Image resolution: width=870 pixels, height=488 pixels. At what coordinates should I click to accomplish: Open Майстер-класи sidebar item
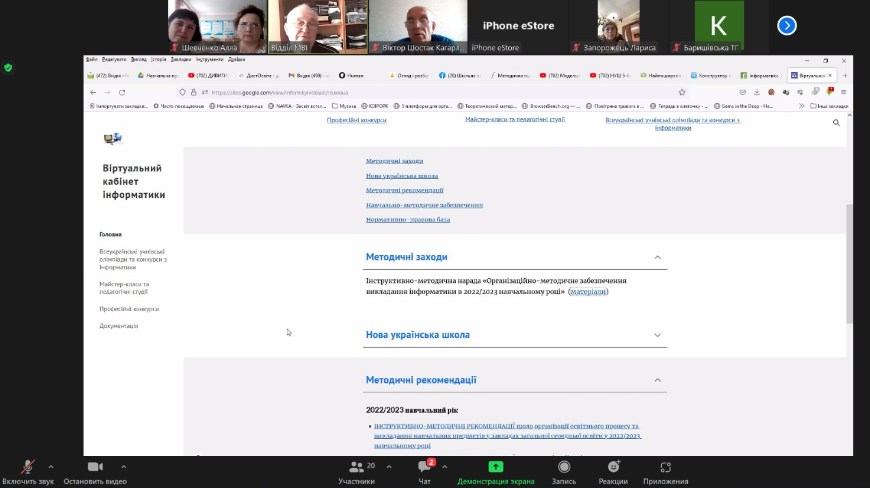click(124, 288)
